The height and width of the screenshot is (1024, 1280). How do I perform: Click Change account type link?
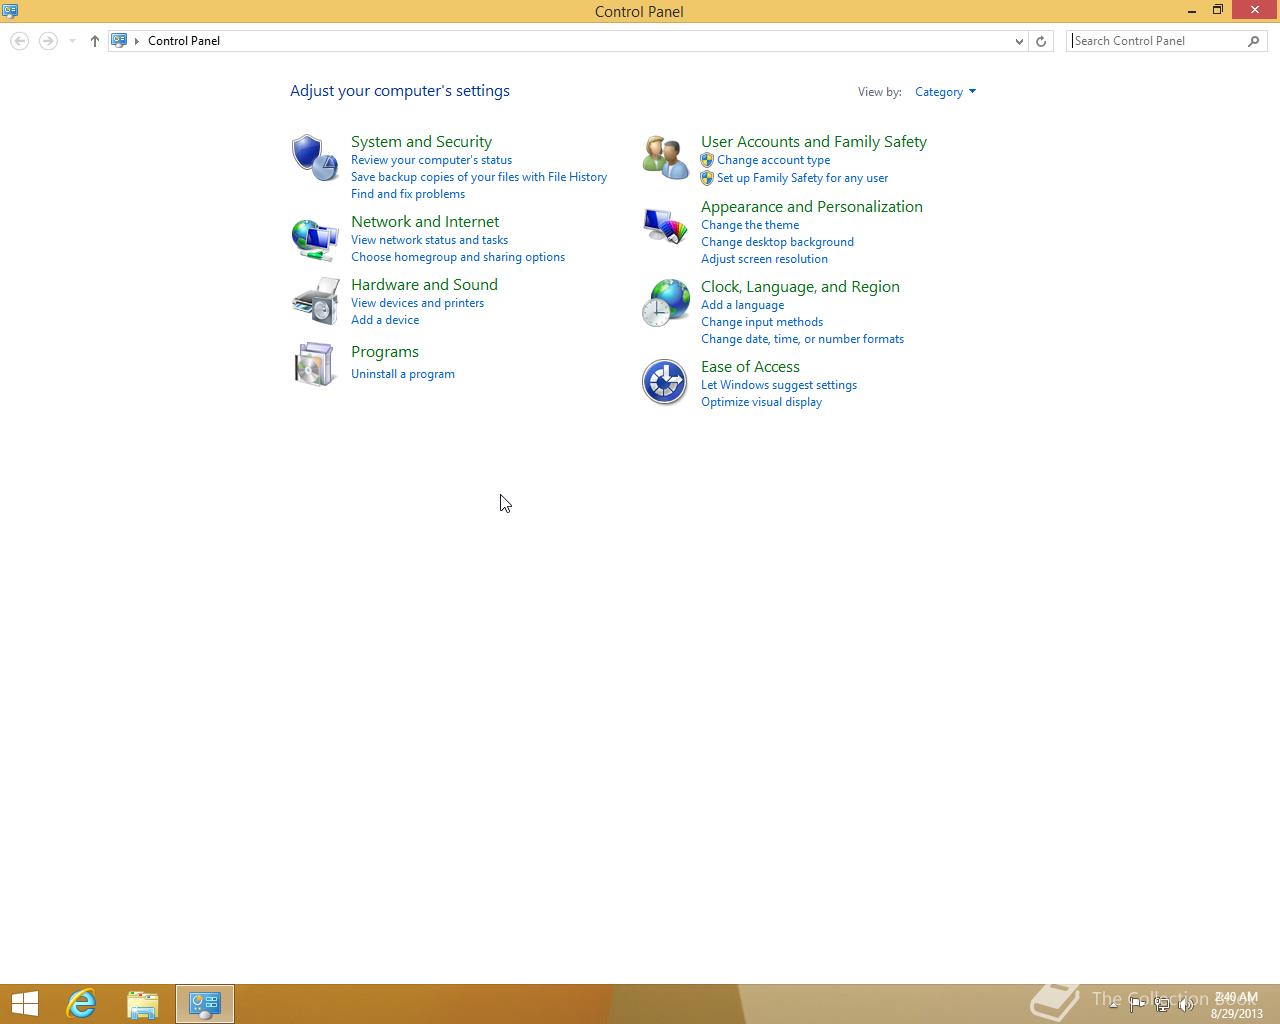(773, 160)
